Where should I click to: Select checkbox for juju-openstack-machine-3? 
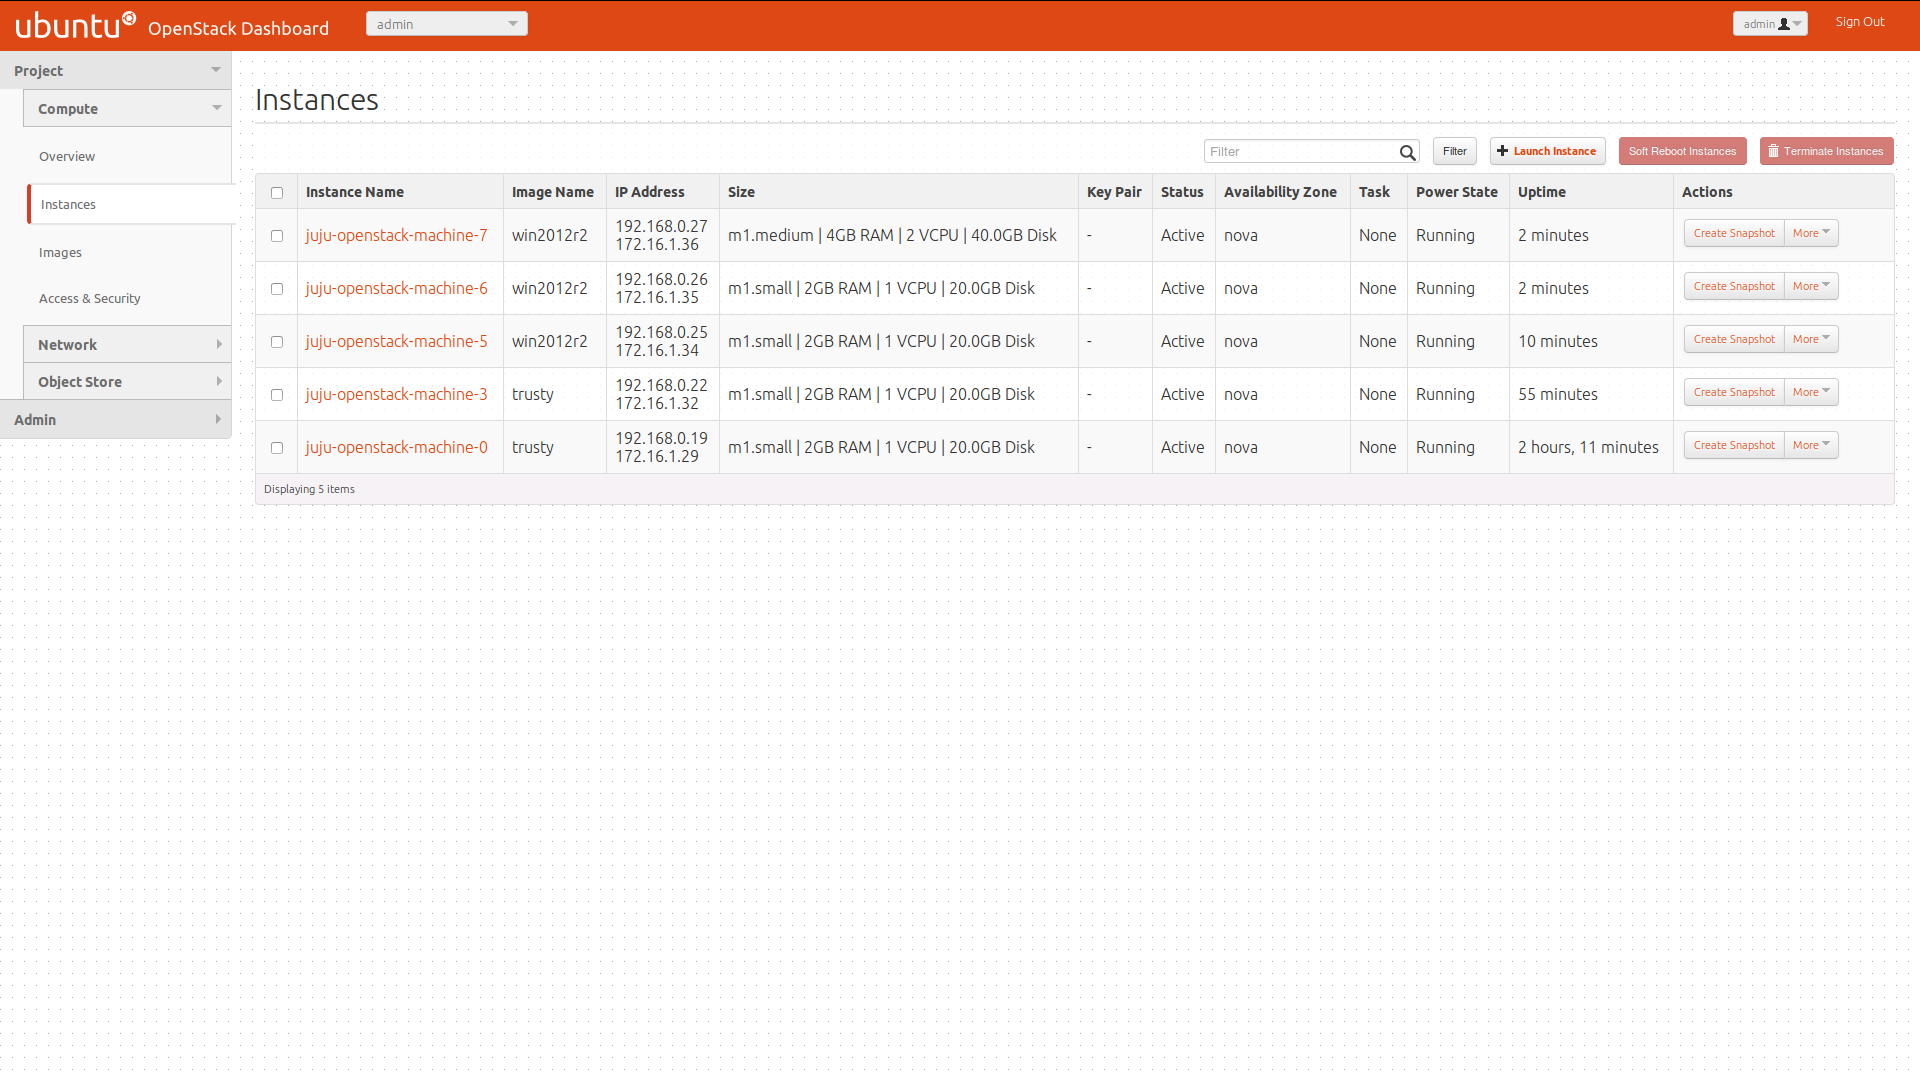tap(277, 395)
